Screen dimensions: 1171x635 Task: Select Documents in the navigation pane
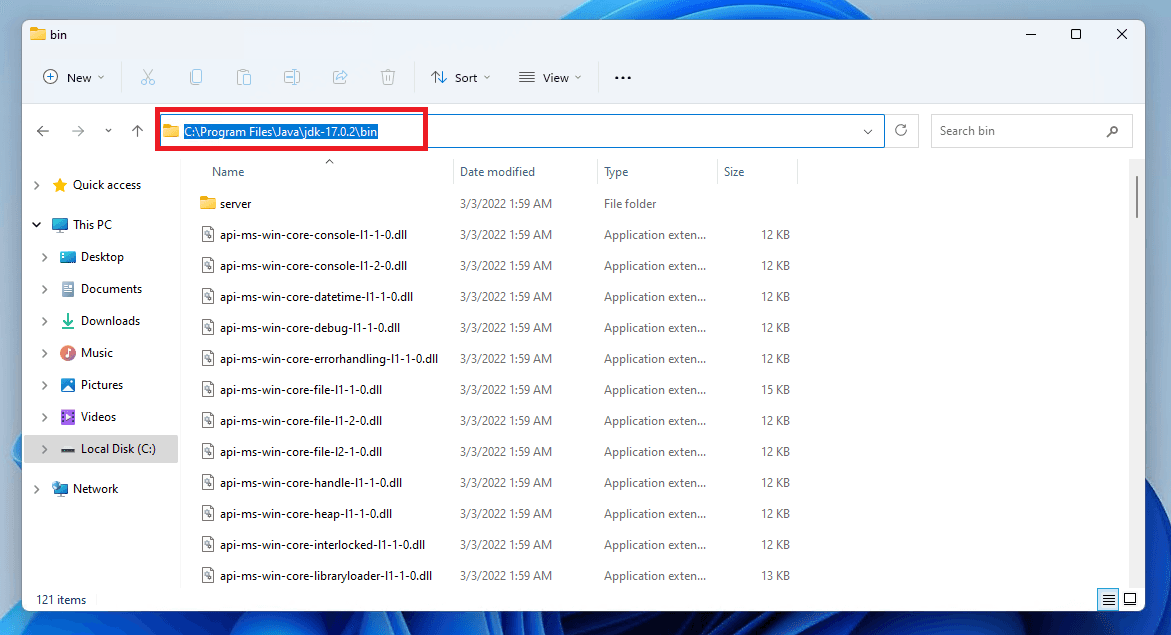(111, 289)
